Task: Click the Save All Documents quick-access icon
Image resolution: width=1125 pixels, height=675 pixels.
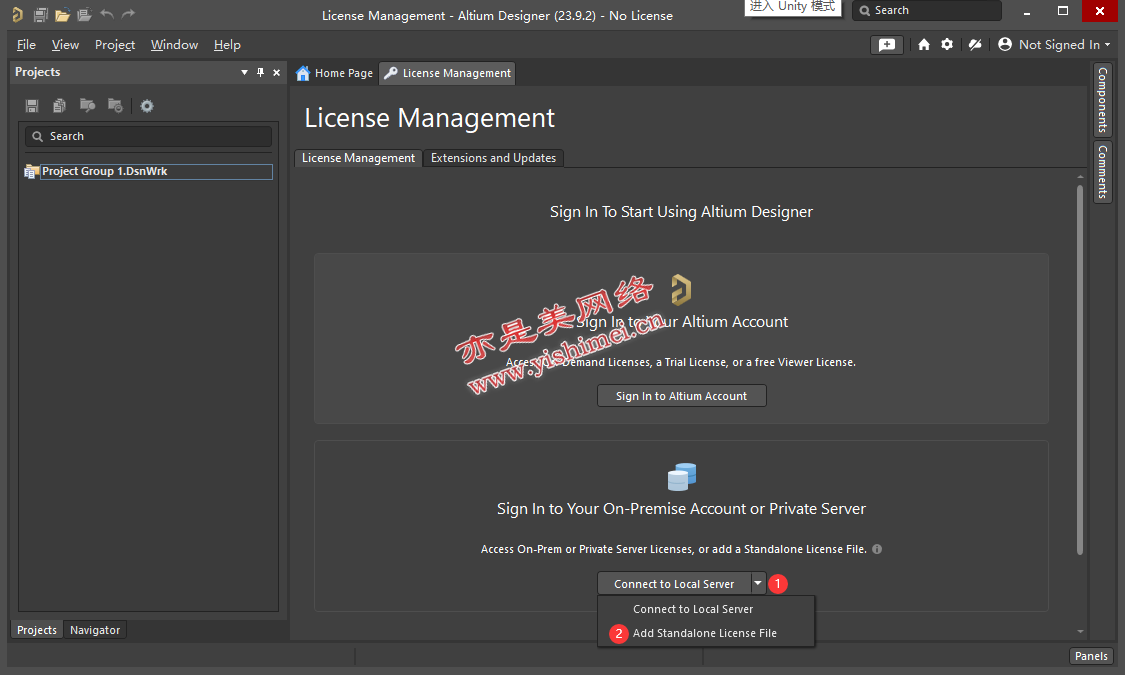Action: coord(41,14)
